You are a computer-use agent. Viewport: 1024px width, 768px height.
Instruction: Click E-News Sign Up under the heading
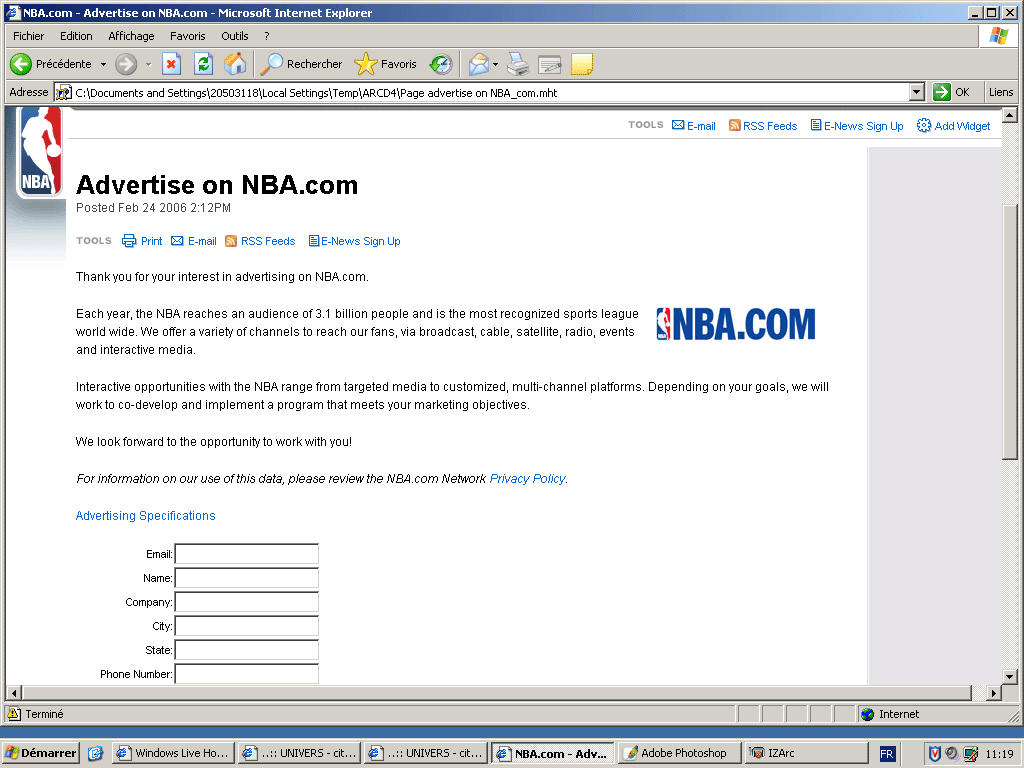(x=355, y=241)
